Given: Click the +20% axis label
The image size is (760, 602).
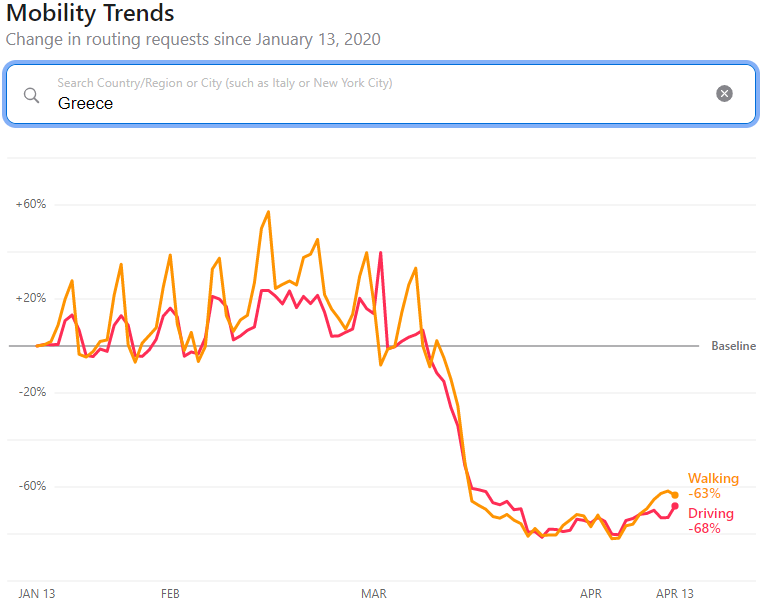Looking at the screenshot, I should [x=31, y=298].
